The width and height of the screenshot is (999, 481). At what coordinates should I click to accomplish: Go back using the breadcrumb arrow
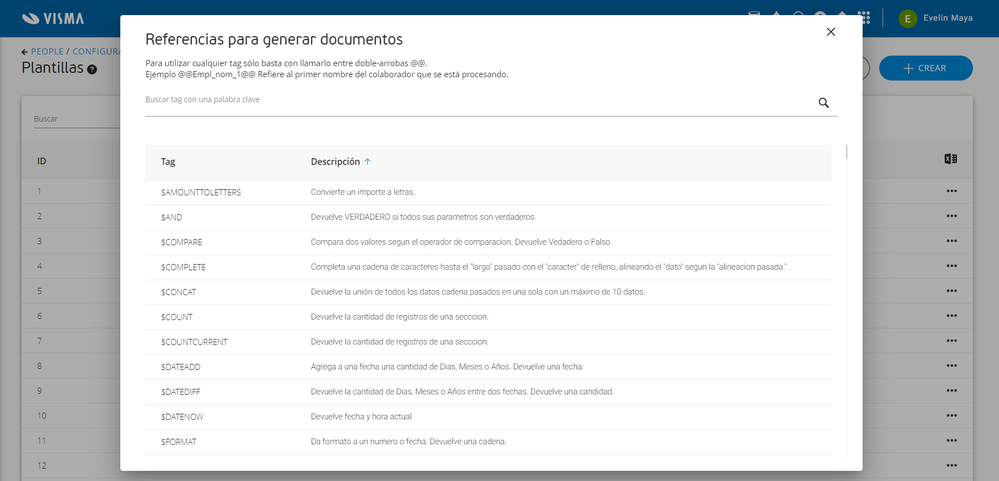click(x=25, y=52)
